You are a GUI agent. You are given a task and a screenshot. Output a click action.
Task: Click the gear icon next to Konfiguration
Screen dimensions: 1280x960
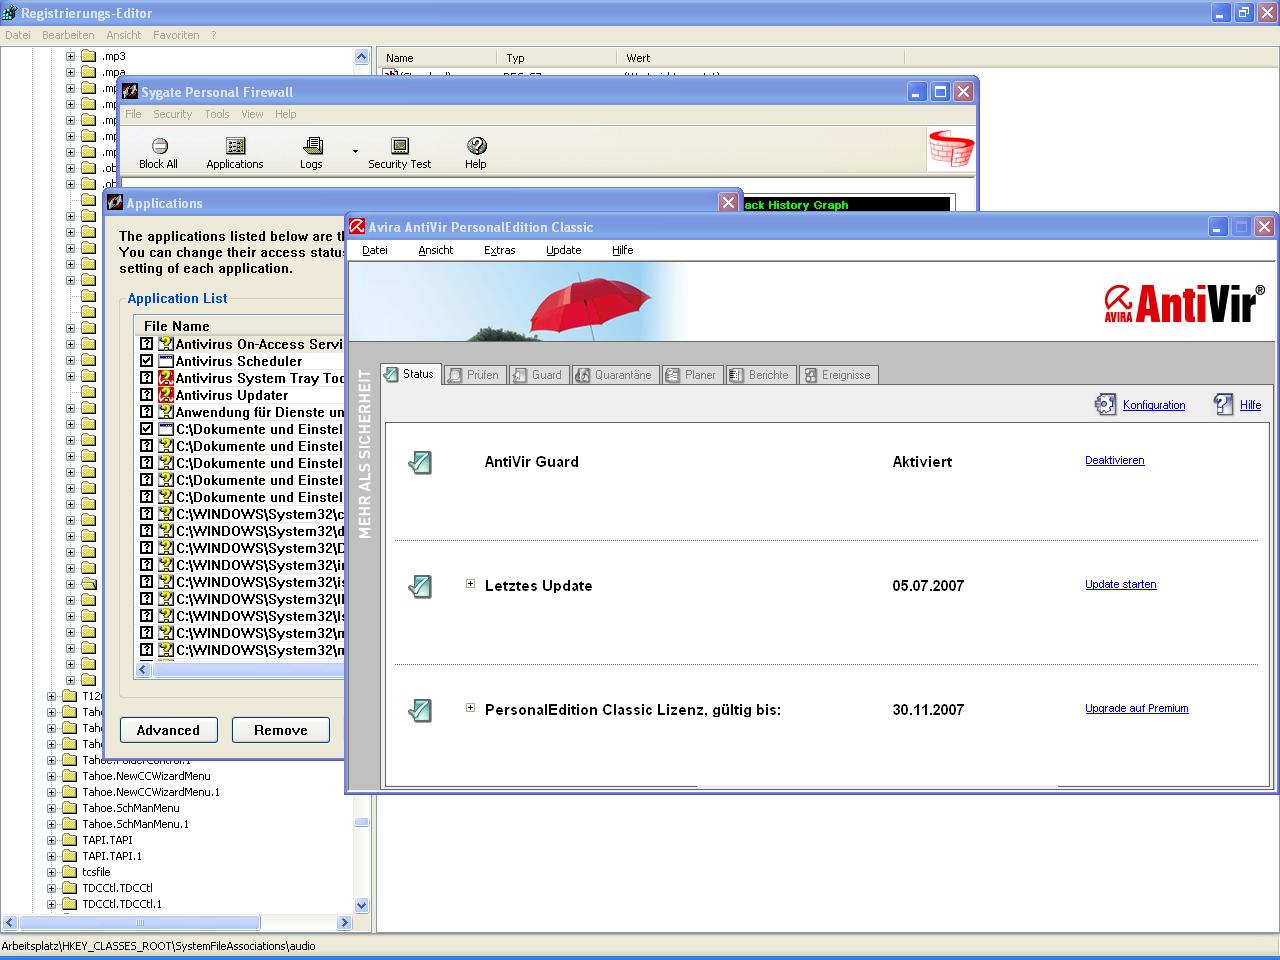pyautogui.click(x=1105, y=404)
